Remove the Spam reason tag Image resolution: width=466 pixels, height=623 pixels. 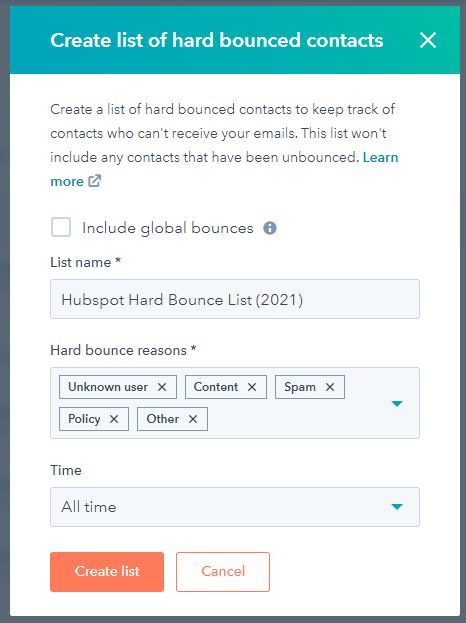click(x=330, y=387)
